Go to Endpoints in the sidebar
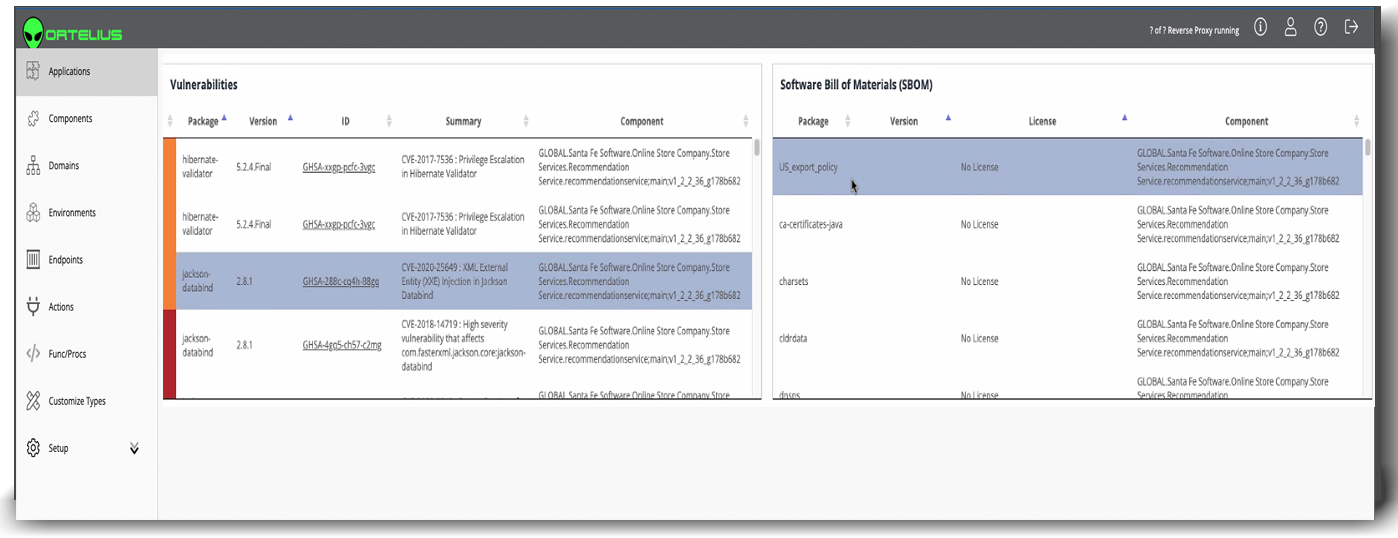The image size is (1398, 538). [x=66, y=260]
